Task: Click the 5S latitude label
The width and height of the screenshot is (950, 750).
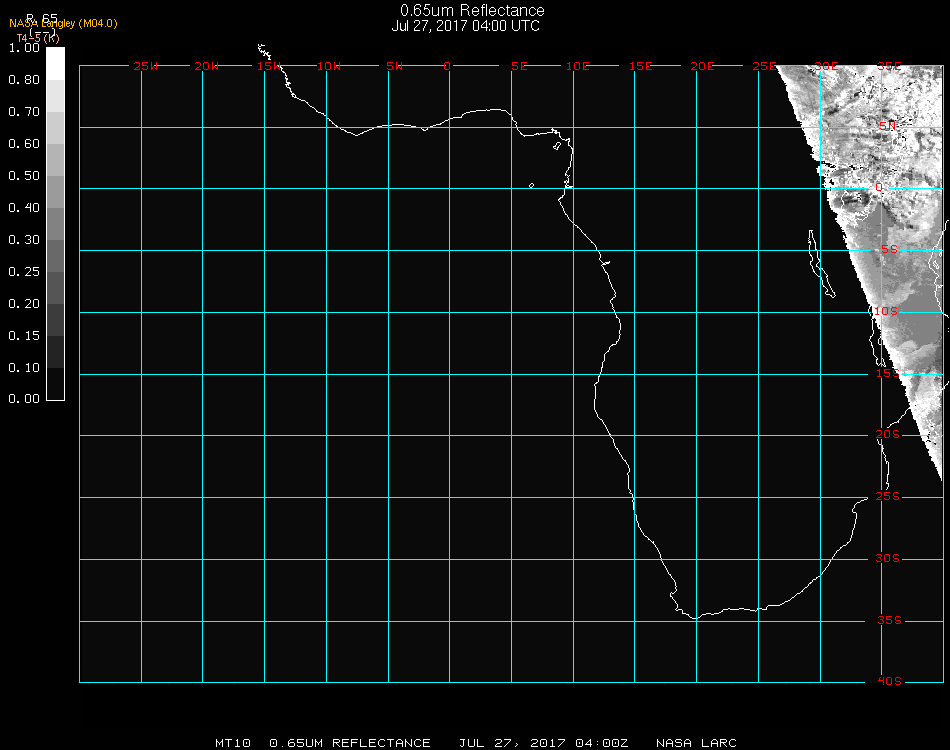Action: click(x=889, y=249)
